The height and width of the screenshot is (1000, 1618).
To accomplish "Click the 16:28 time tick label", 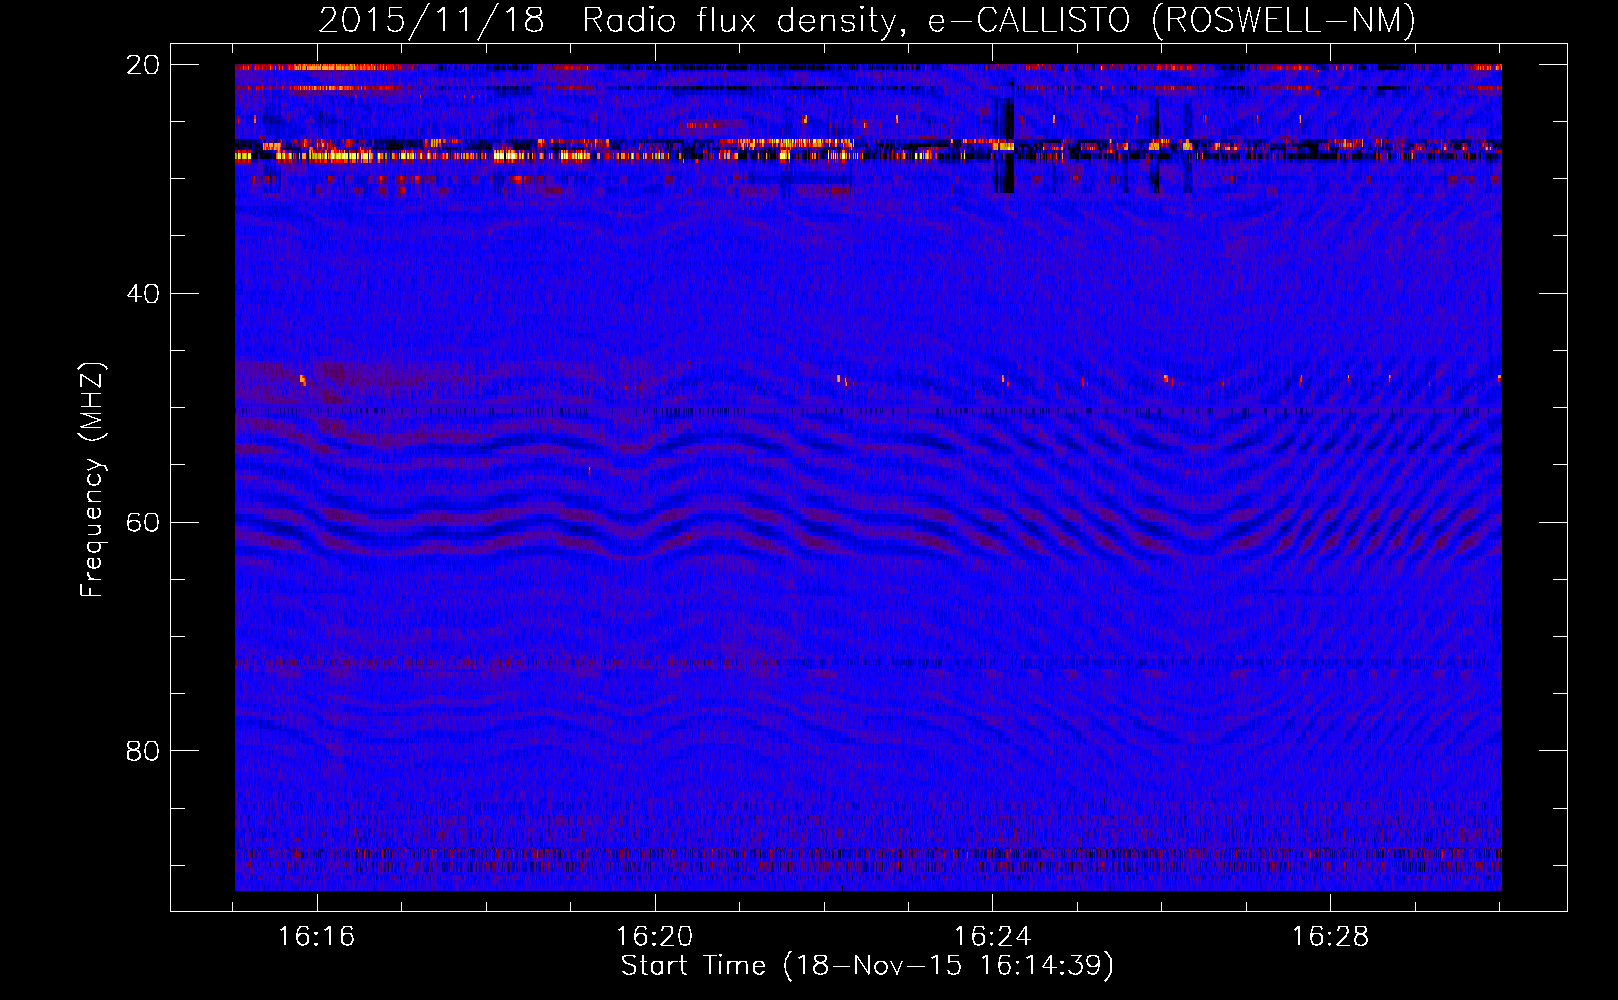I will click(x=1330, y=937).
